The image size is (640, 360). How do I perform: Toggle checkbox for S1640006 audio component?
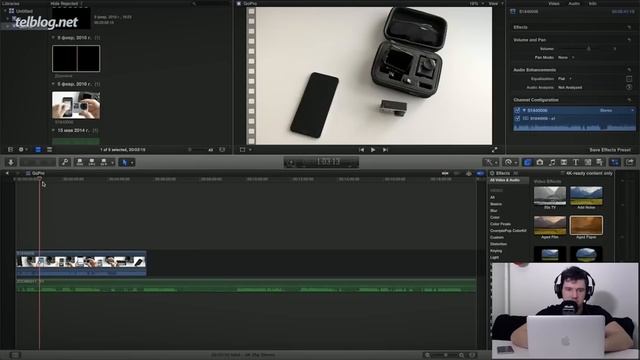coord(517,111)
